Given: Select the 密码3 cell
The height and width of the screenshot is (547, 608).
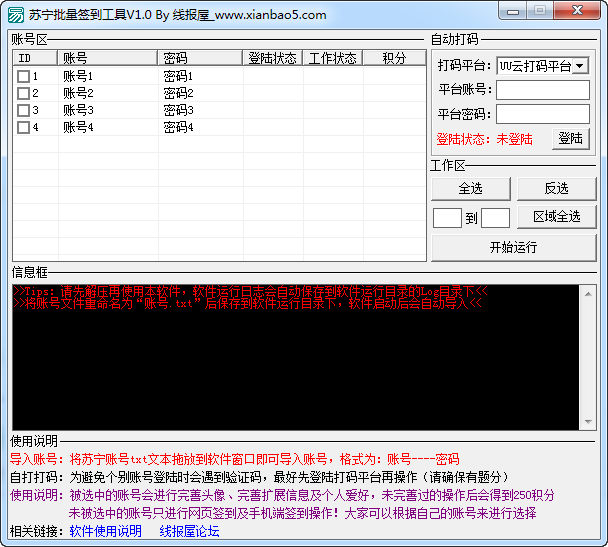Looking at the screenshot, I should click(x=178, y=110).
